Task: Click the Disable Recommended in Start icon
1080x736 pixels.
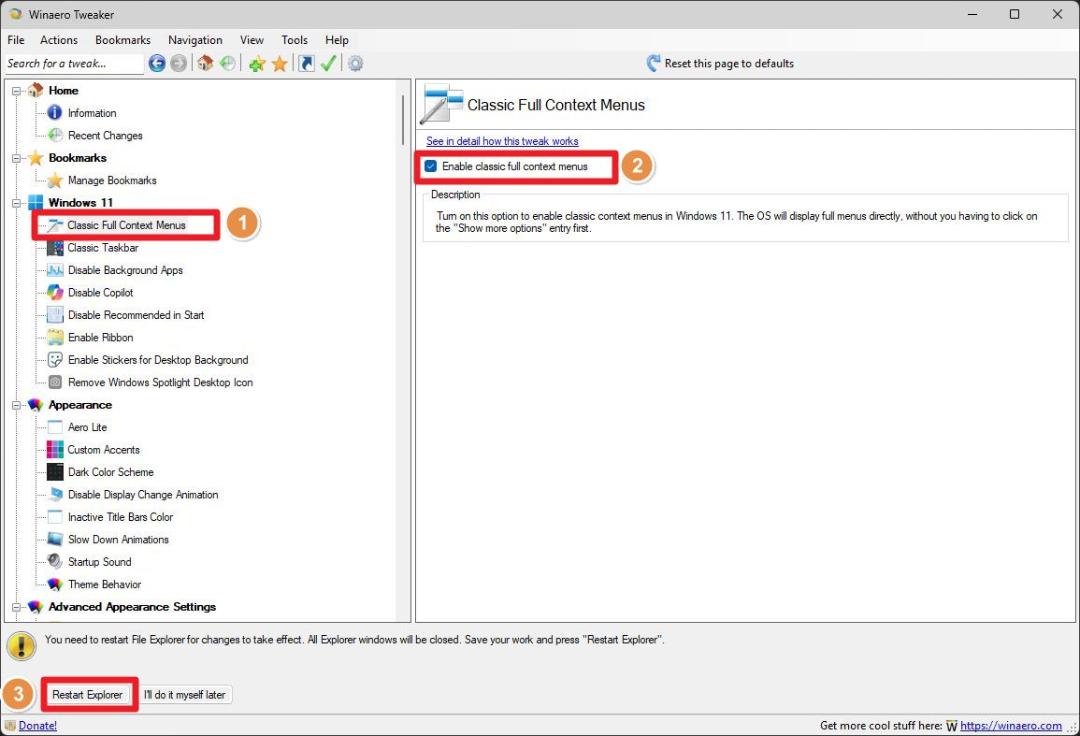Action: click(54, 315)
